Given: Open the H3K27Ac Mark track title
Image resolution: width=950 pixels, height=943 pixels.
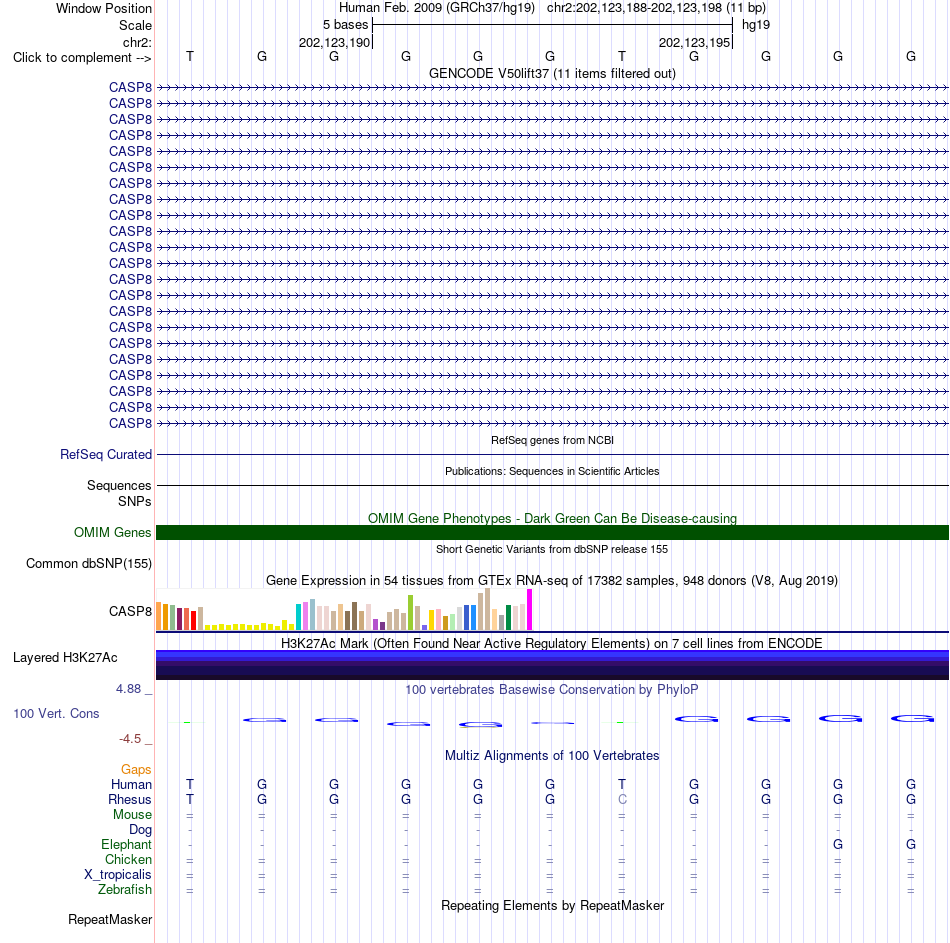Looking at the screenshot, I should (x=552, y=643).
